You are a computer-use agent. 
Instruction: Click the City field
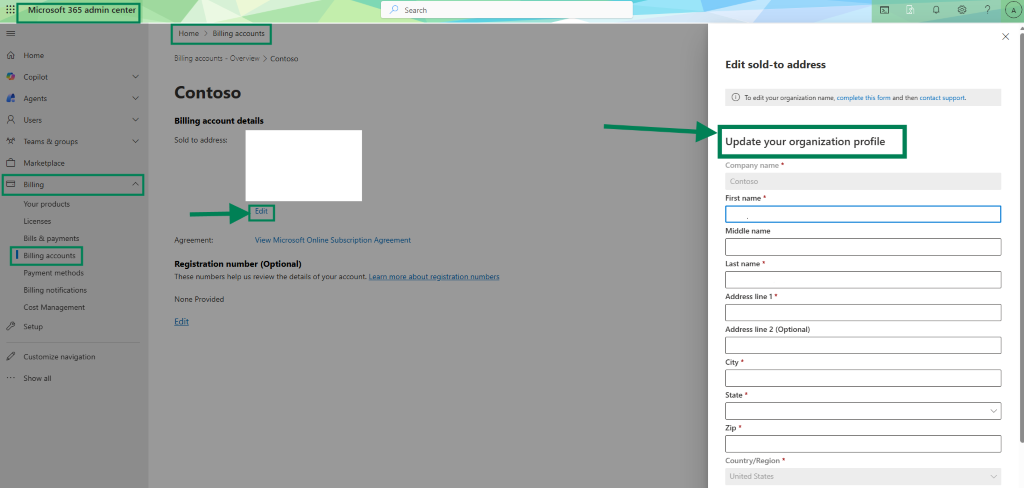coord(863,378)
